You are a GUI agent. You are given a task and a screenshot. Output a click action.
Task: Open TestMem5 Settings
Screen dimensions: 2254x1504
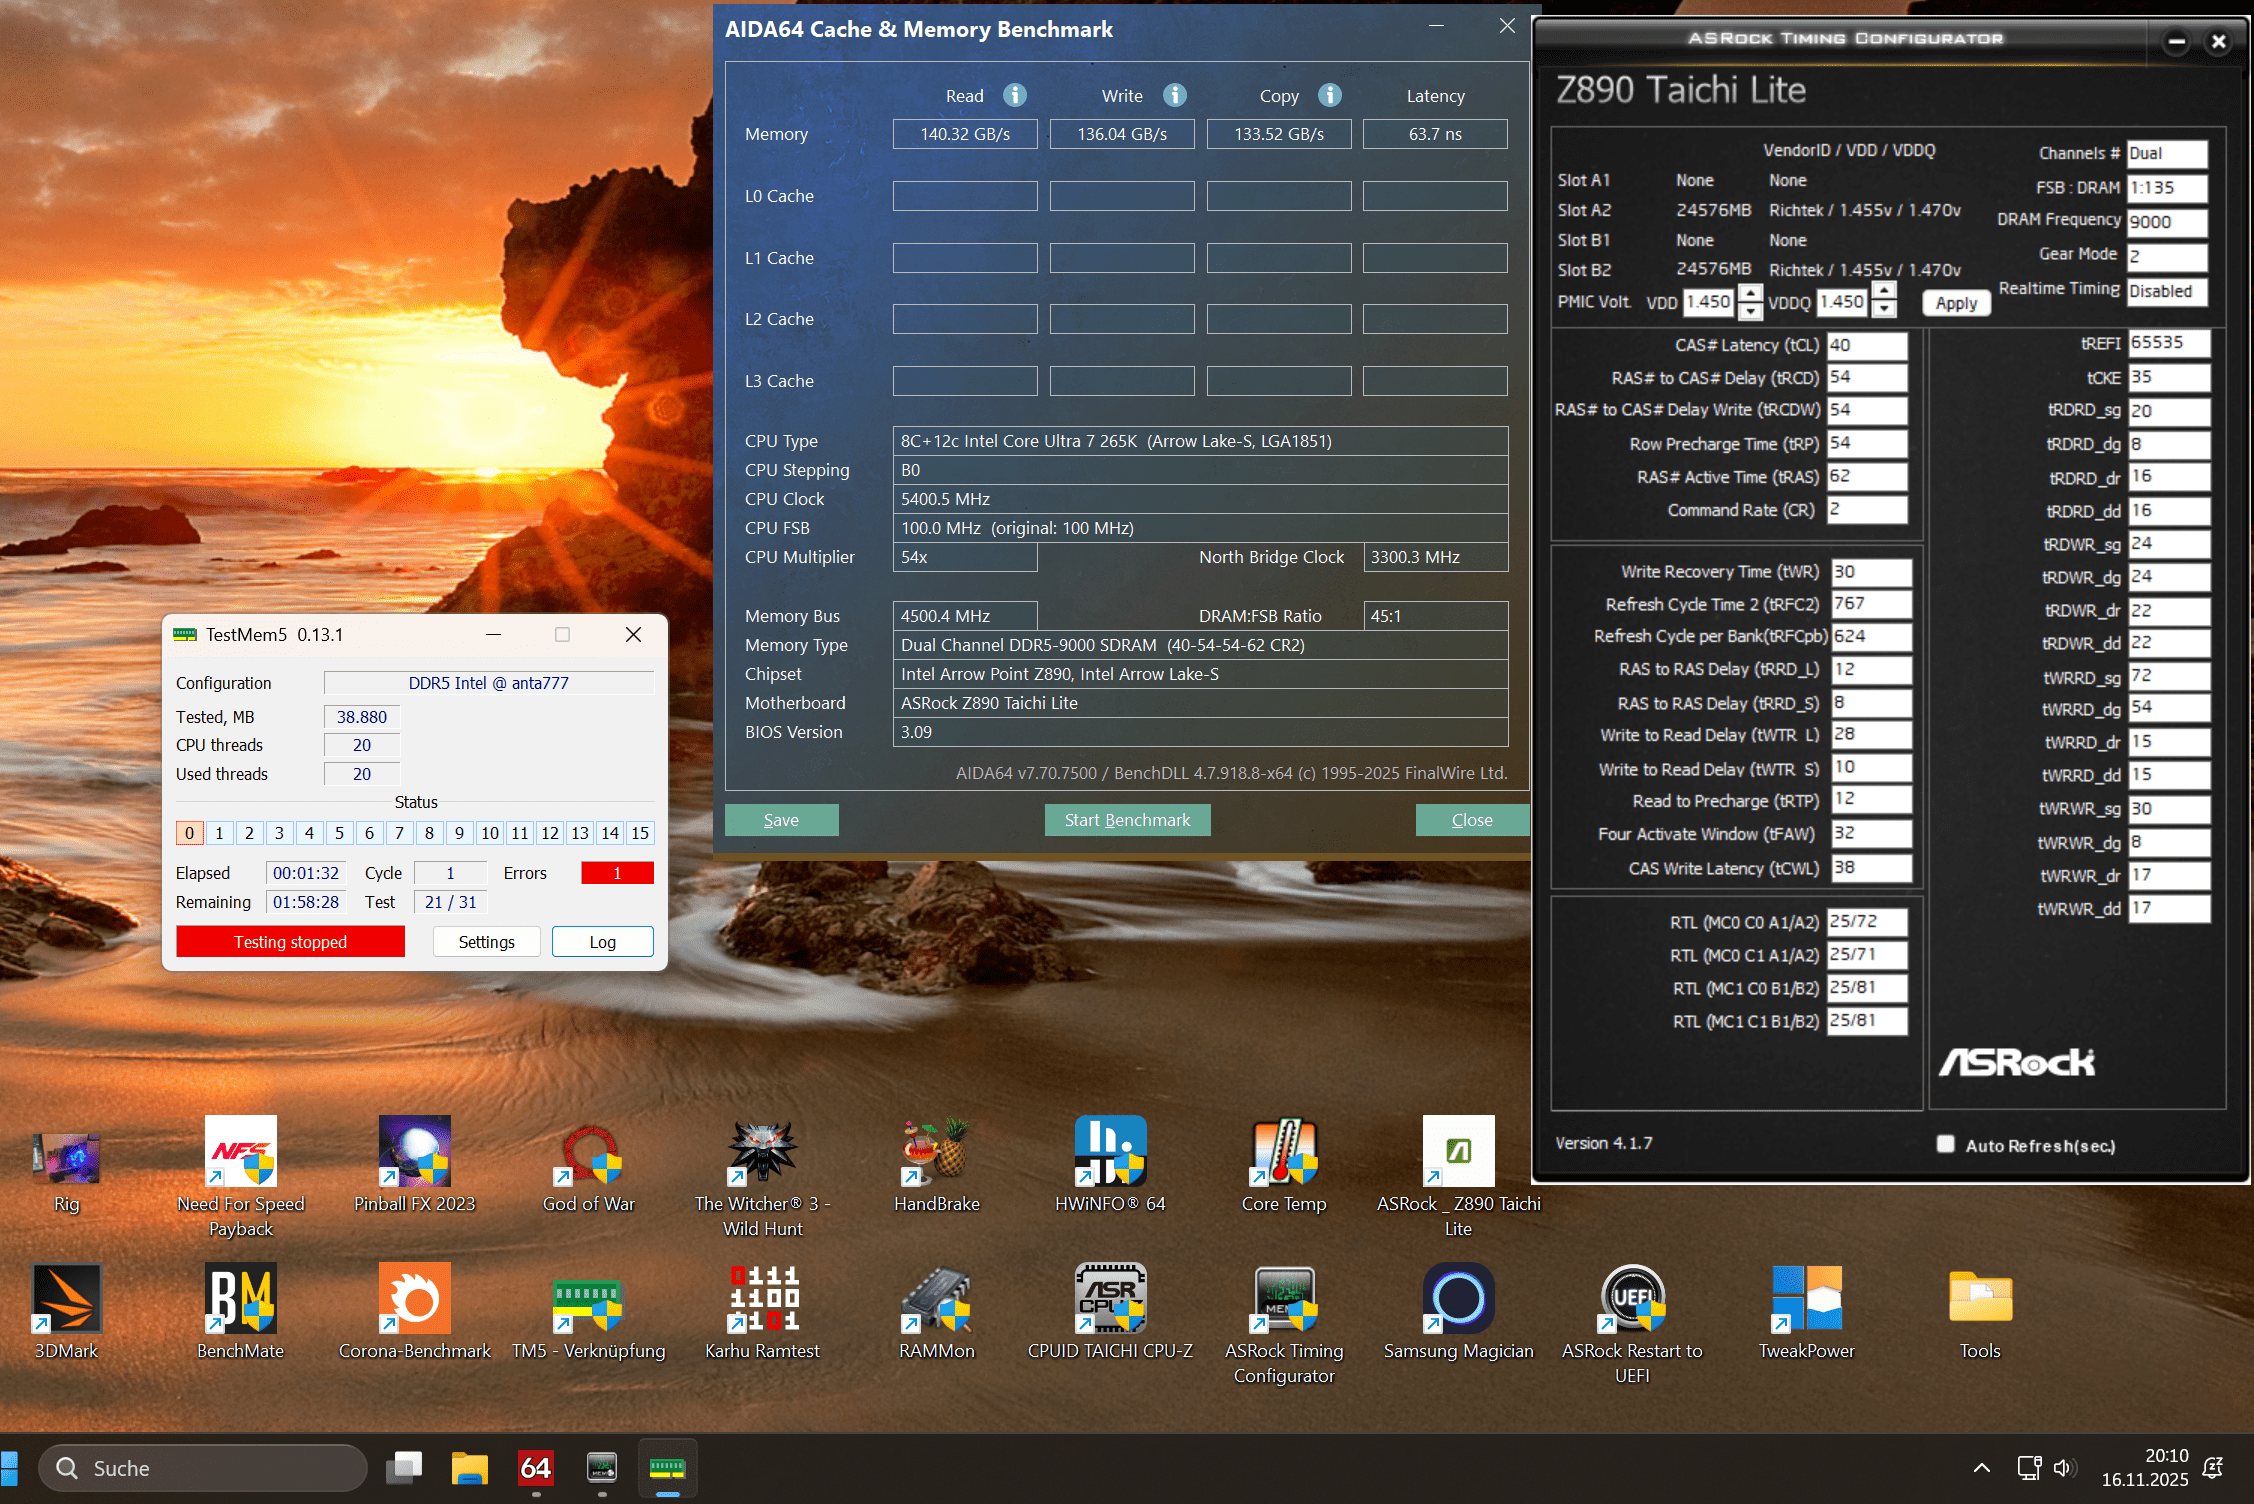(486, 942)
